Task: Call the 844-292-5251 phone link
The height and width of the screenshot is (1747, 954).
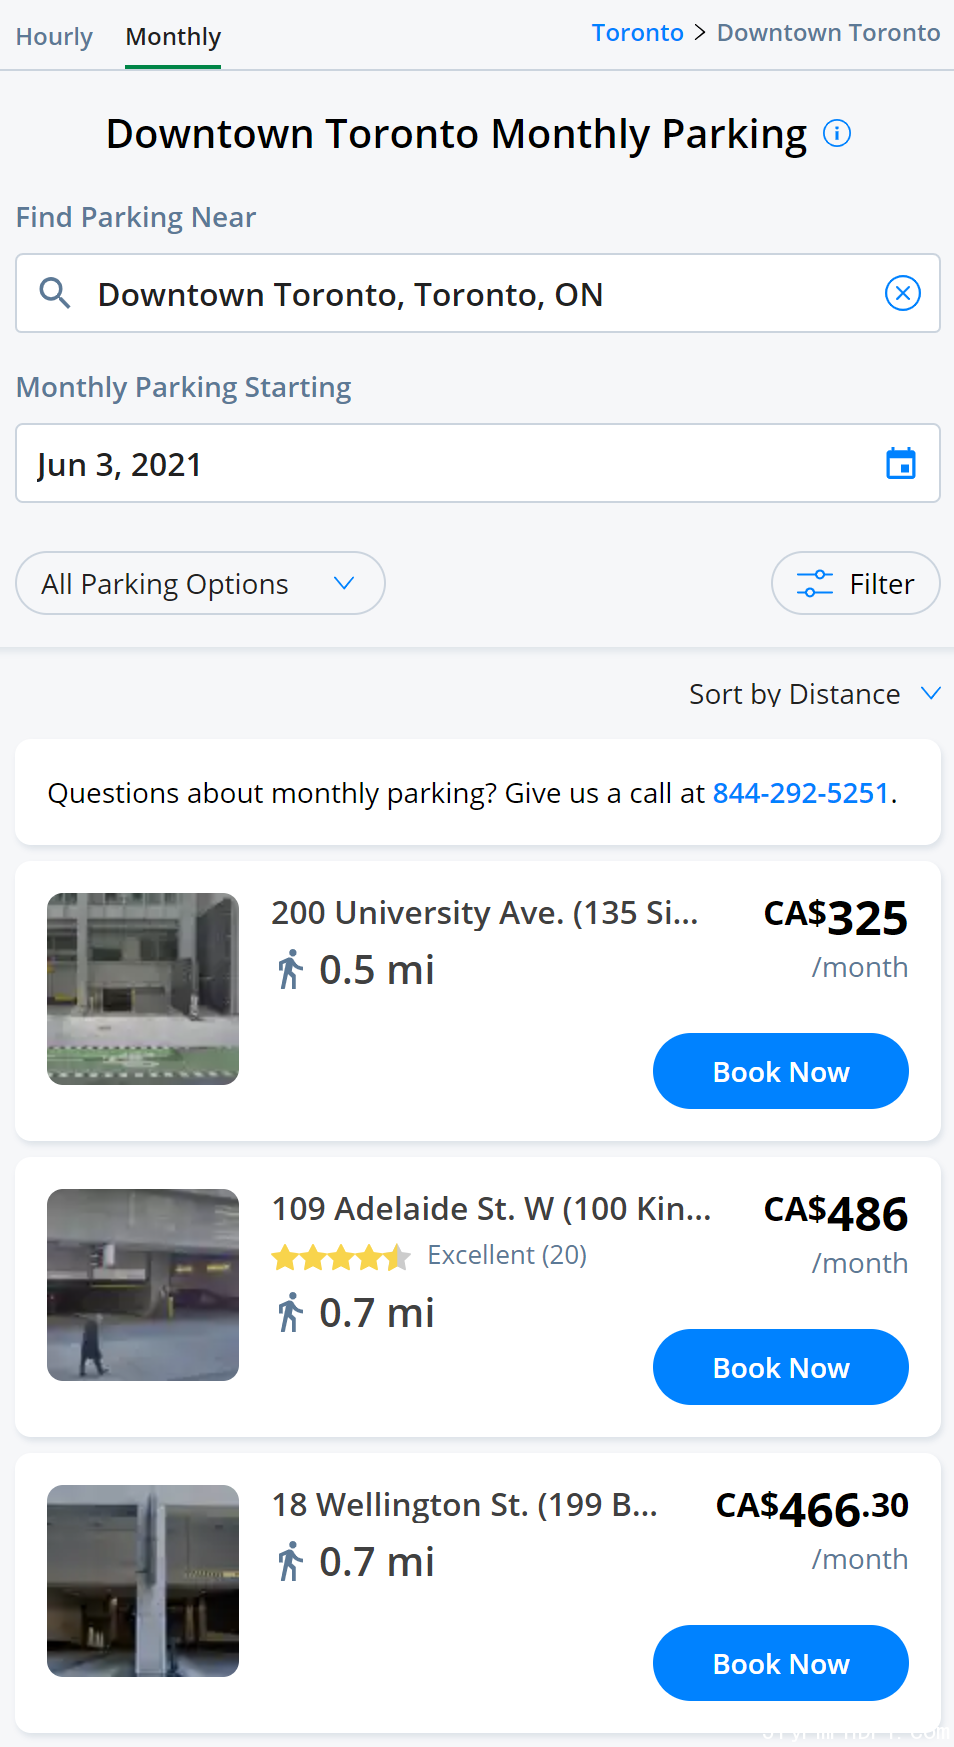Action: 800,793
